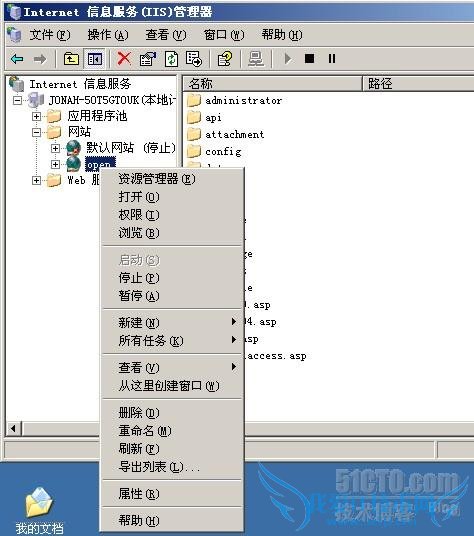
Task: Click the attachment folder icon
Action: pyautogui.click(x=194, y=134)
